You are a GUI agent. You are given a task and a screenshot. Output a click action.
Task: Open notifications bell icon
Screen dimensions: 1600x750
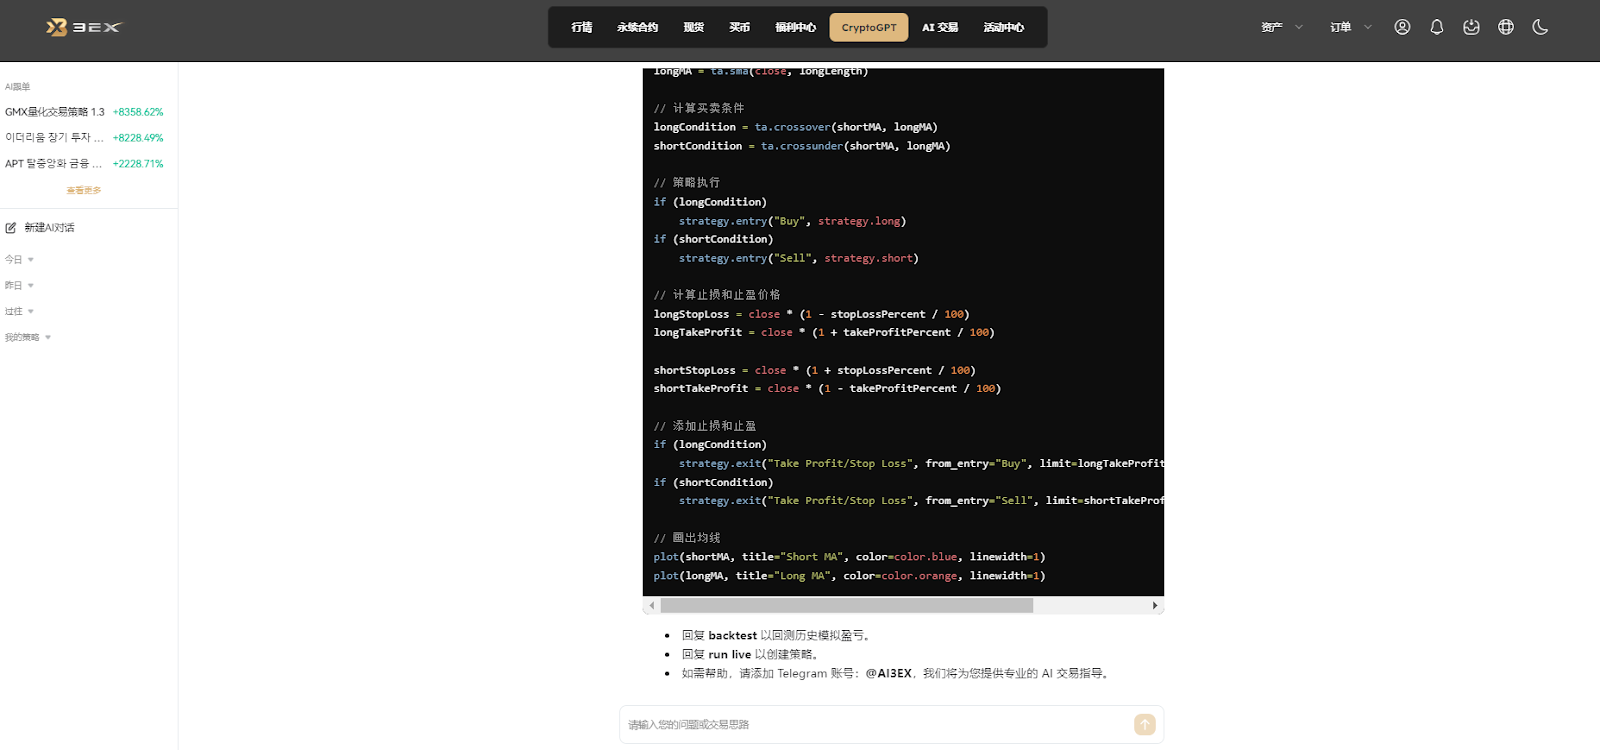1437,27
